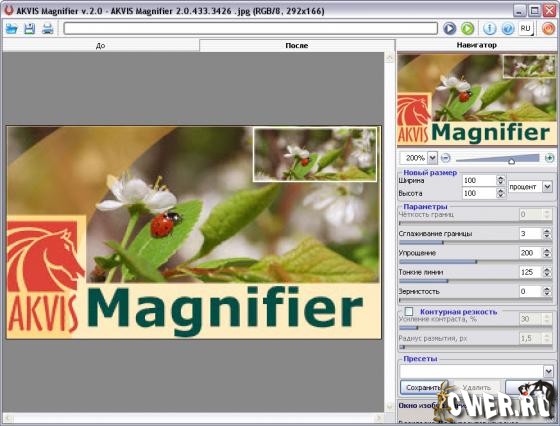
Task: Switch to the До tab
Action: click(x=100, y=45)
